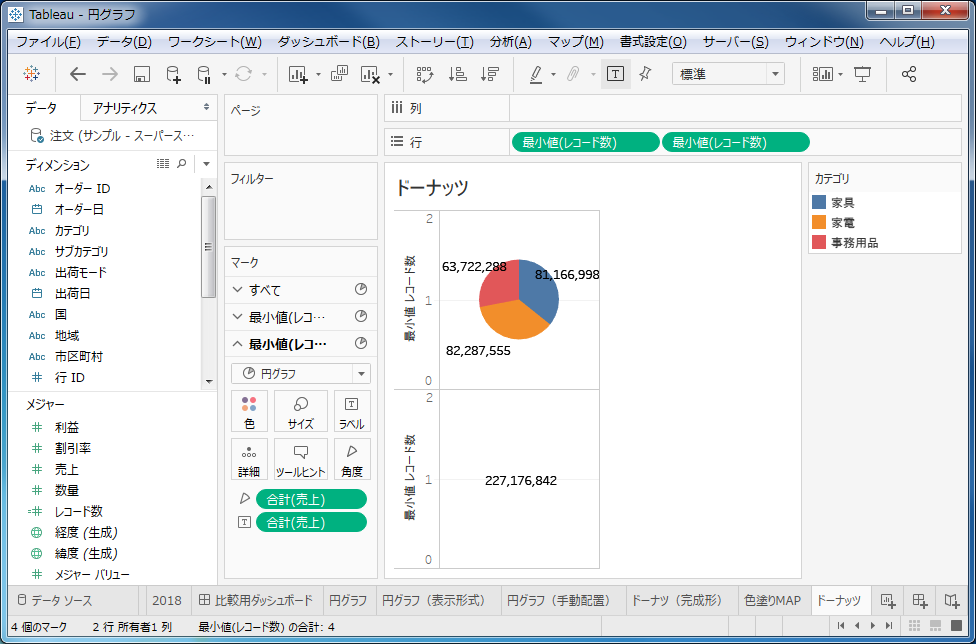Click the New data source icon
This screenshot has width=976, height=644.
173,74
